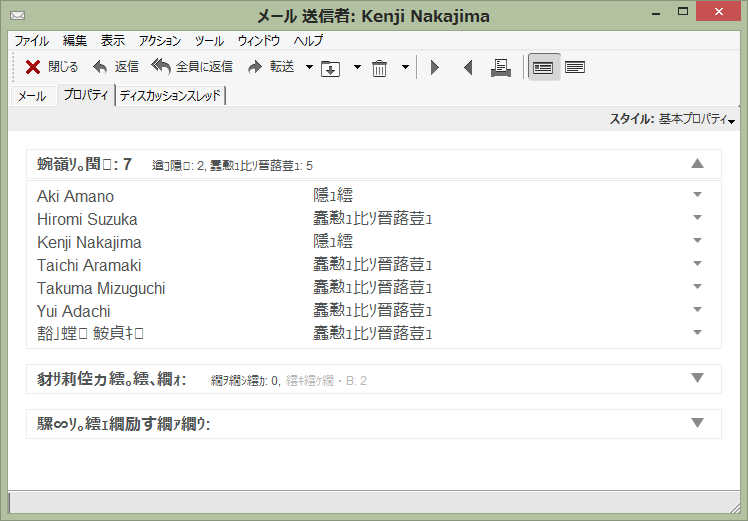Viewport: 748px width, 521px height.
Task: Click Kenji Nakajima in the recipient list
Action: pos(89,242)
